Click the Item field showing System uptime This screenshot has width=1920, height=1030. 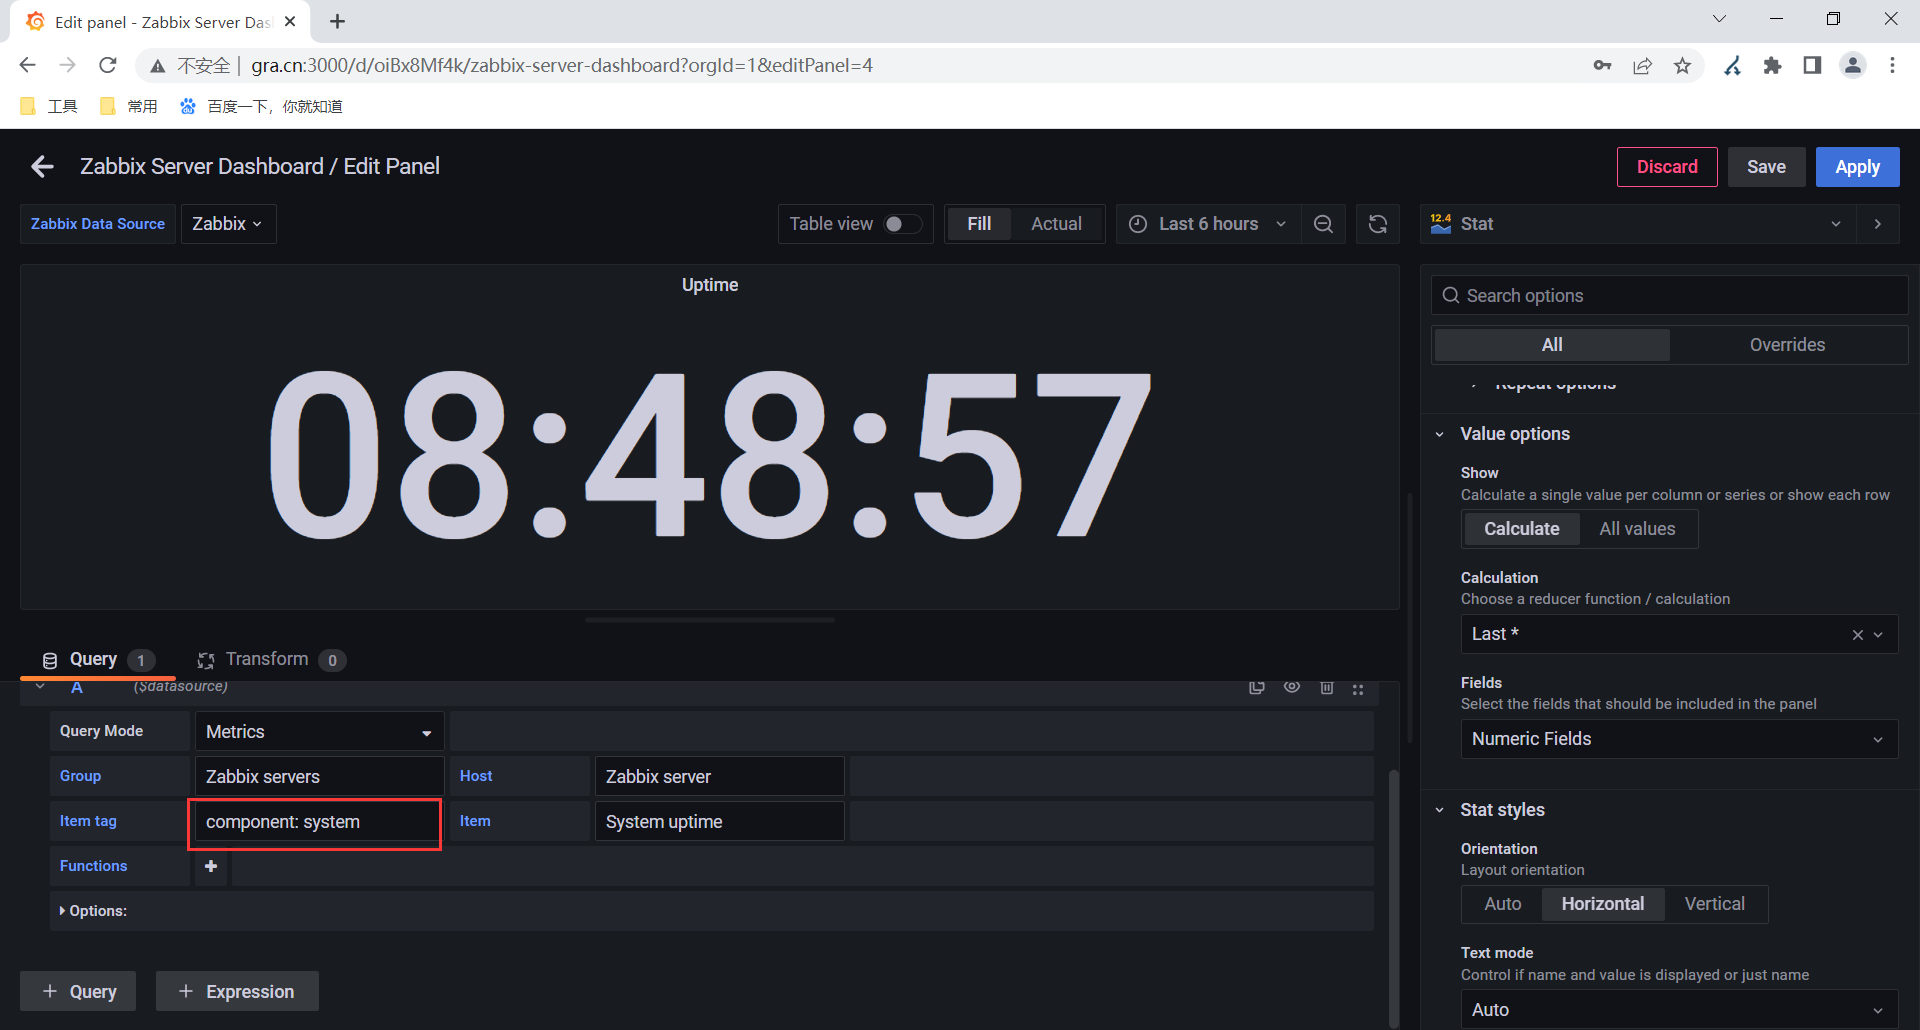719,821
